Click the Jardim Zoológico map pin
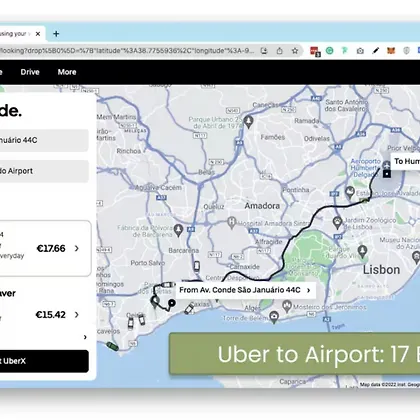Screen dimensions: 420x420 [337, 223]
